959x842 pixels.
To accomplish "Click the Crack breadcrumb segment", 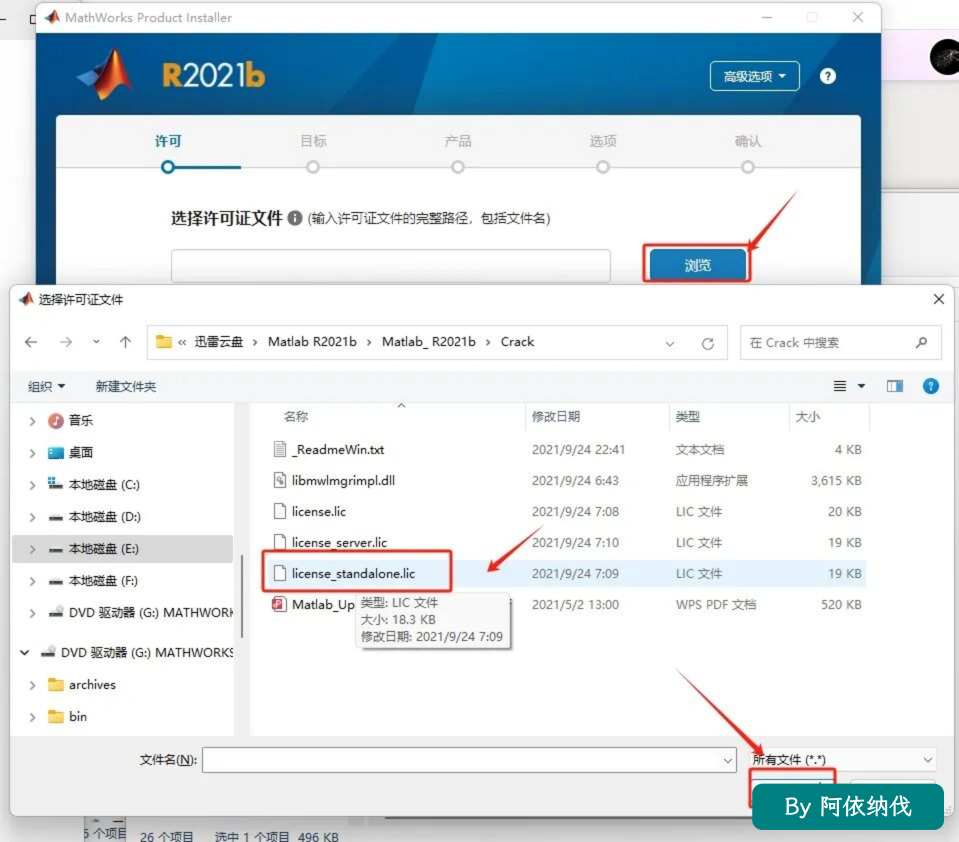I will (517, 342).
